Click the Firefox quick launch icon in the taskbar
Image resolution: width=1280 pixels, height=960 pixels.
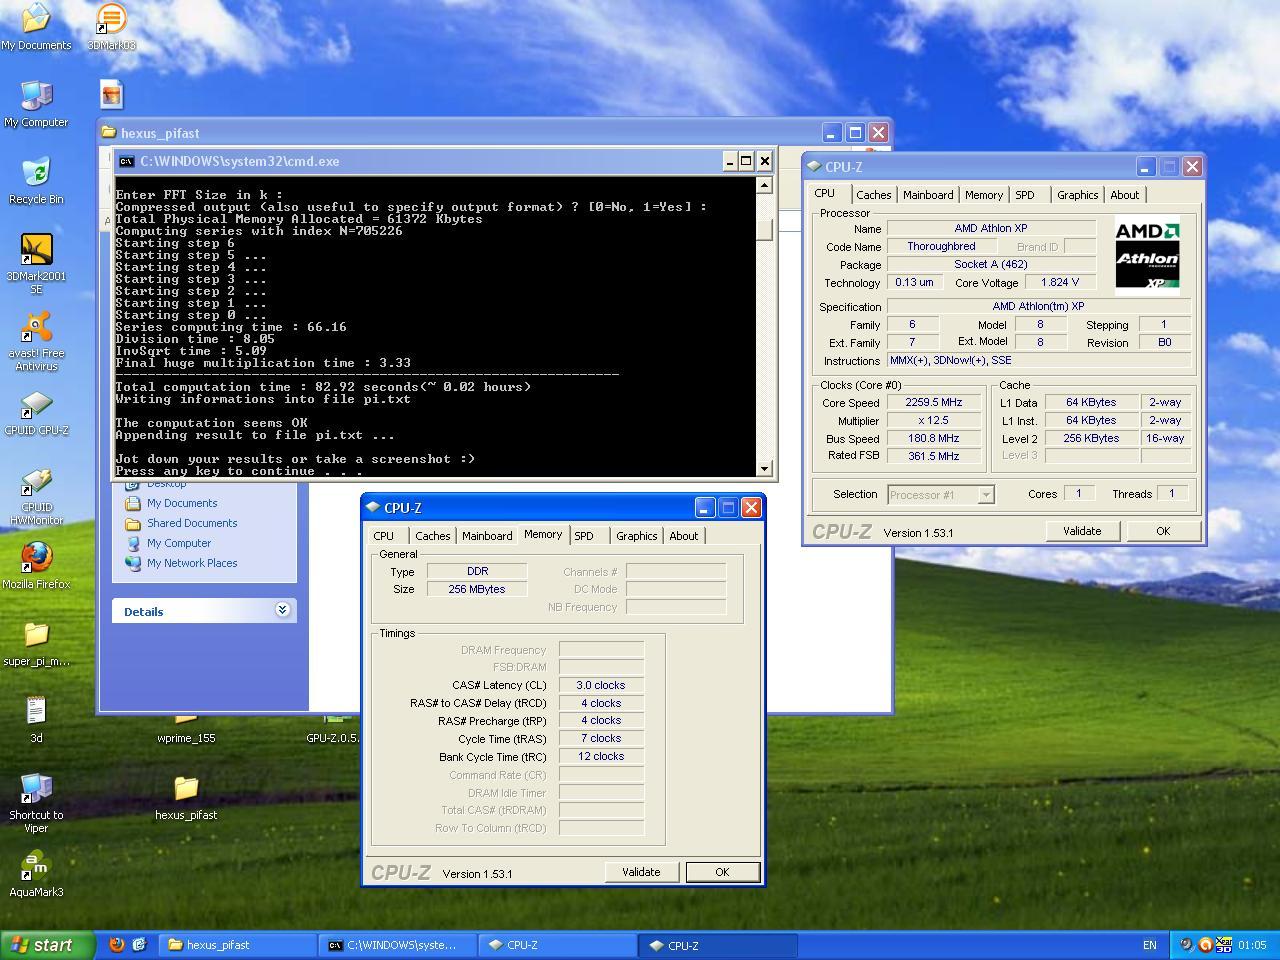tap(117, 944)
